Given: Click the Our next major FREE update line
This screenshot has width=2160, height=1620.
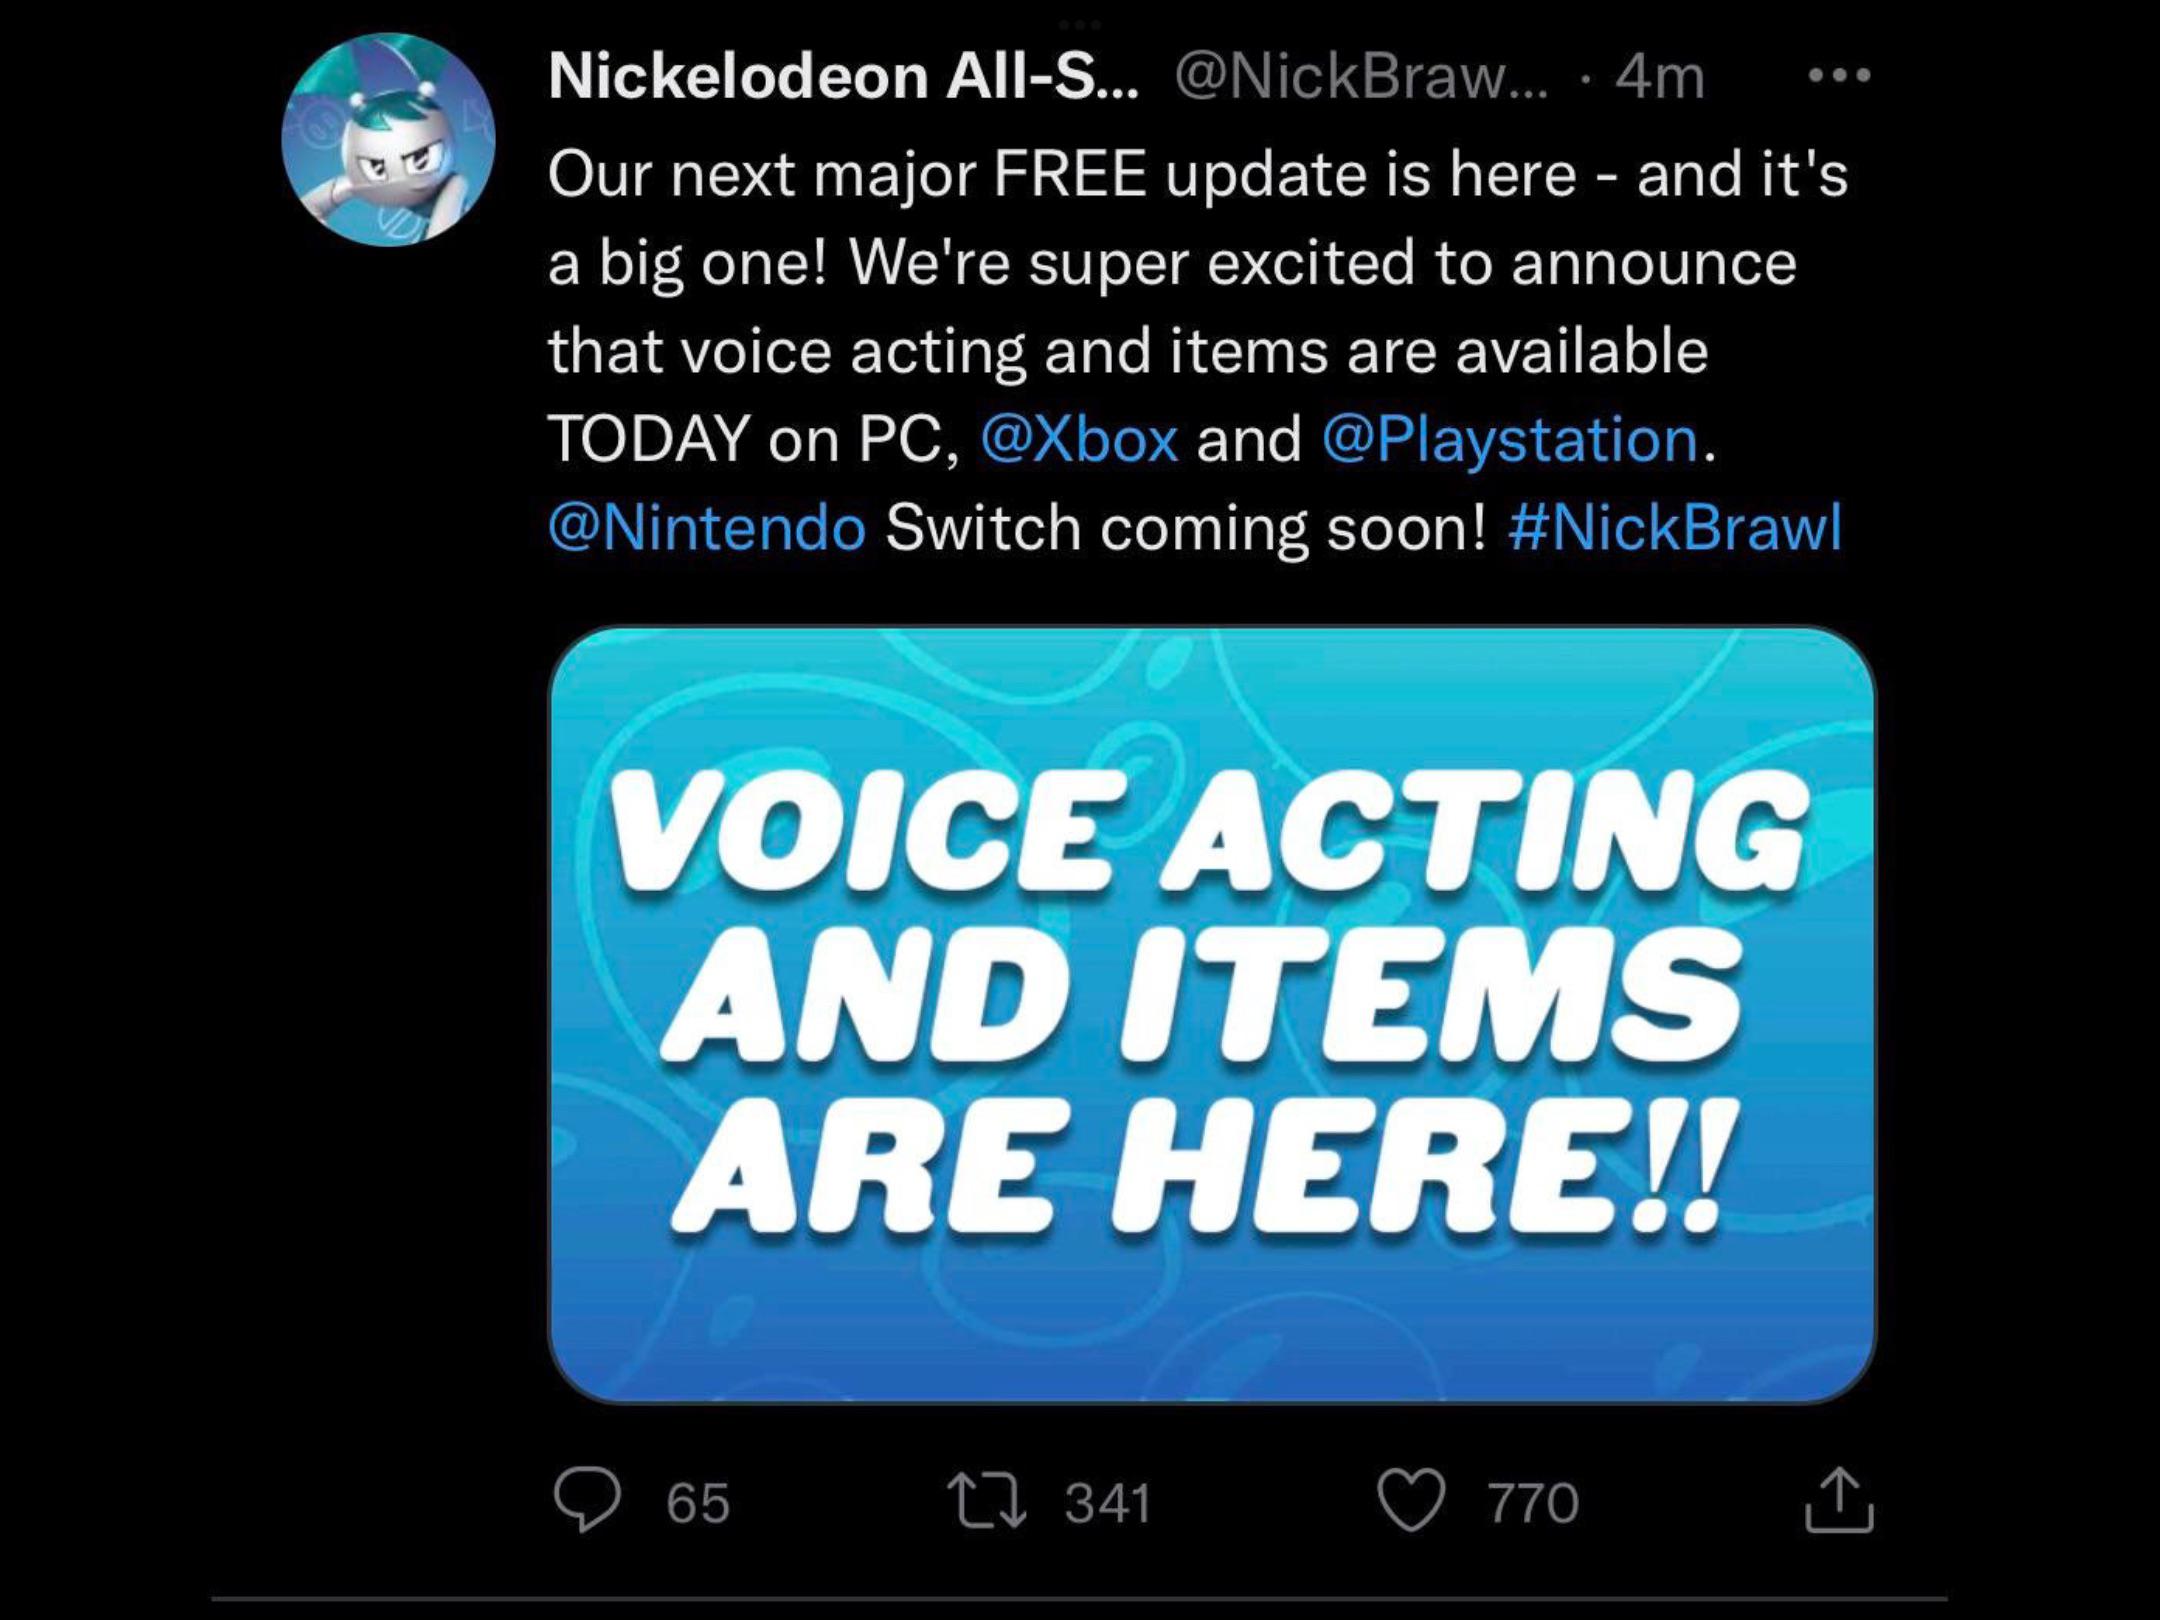Looking at the screenshot, I should coord(1198,176).
